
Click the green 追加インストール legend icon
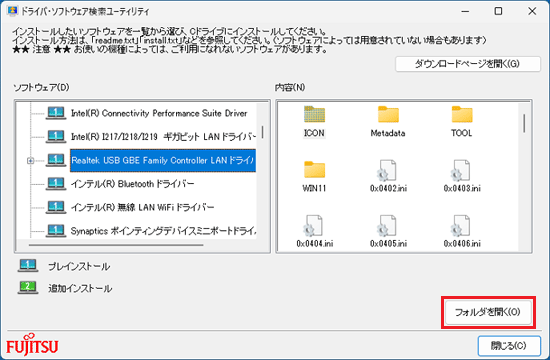pos(28,287)
